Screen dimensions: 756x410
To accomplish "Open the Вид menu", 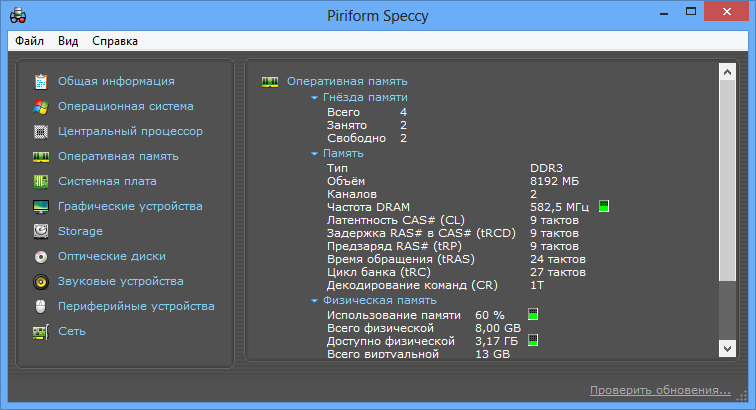I will pyautogui.click(x=68, y=41).
